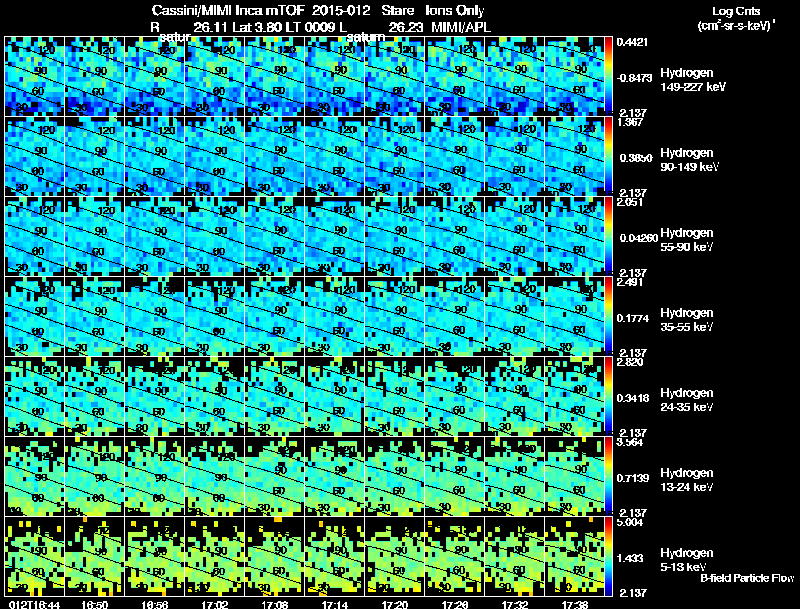Click the 1.367 colorbar maximum value
Viewport: 800px width, 609px height.
tap(630, 122)
